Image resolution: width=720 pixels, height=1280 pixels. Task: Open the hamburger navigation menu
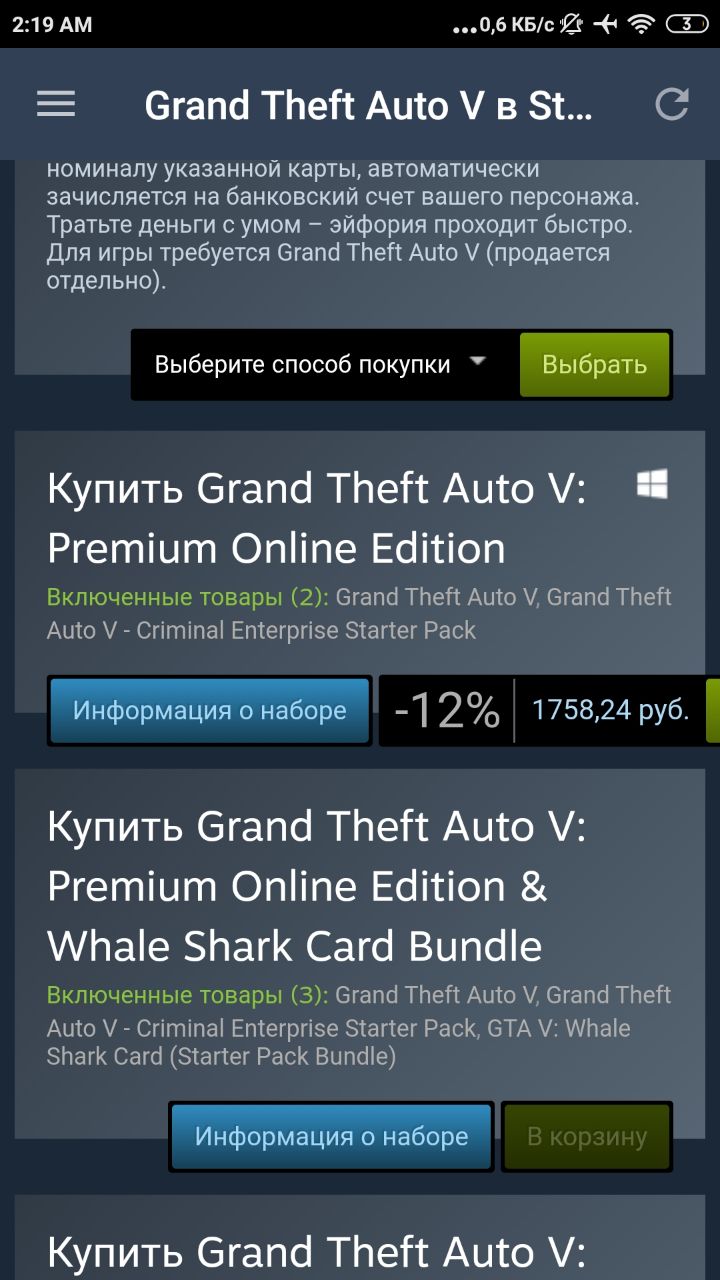point(56,104)
